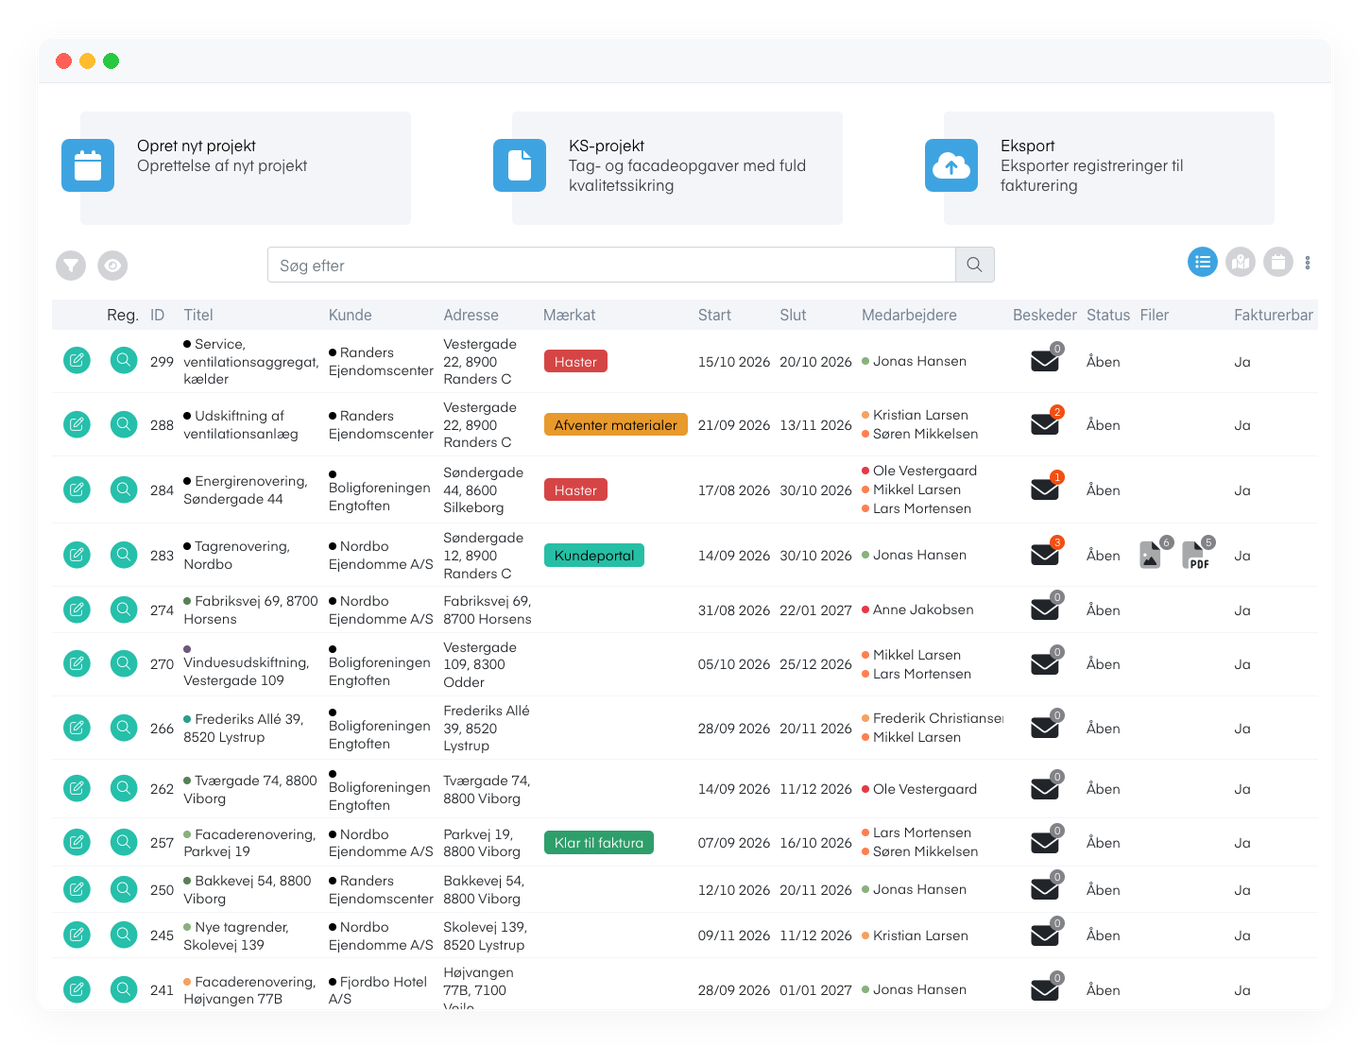Viewport: 1370px width, 1047px height.
Task: Open the three-dot more options menu
Action: 1307,263
